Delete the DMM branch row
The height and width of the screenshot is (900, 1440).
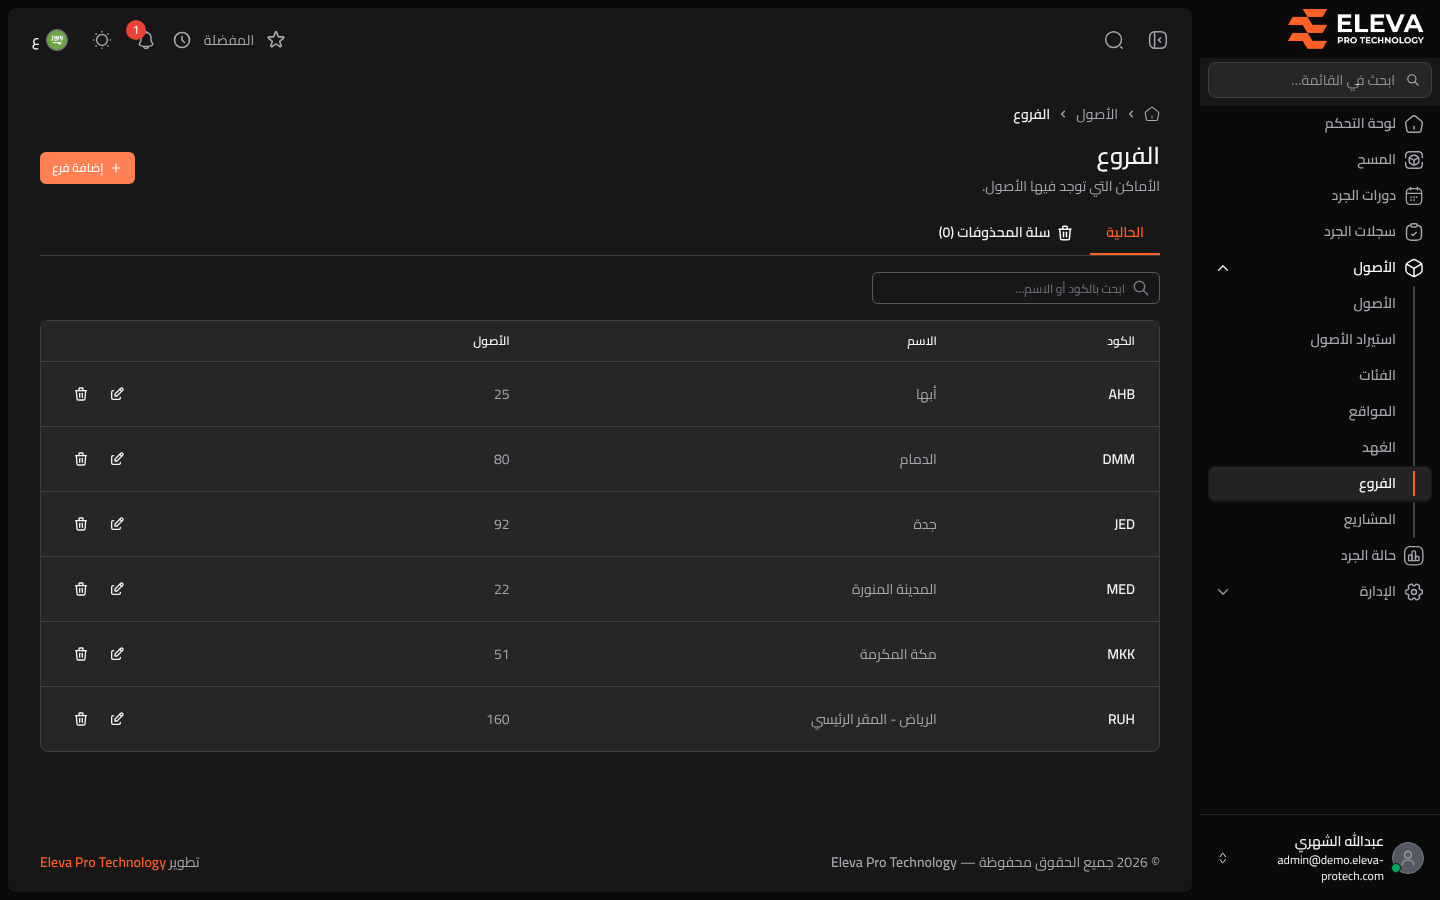click(x=81, y=459)
